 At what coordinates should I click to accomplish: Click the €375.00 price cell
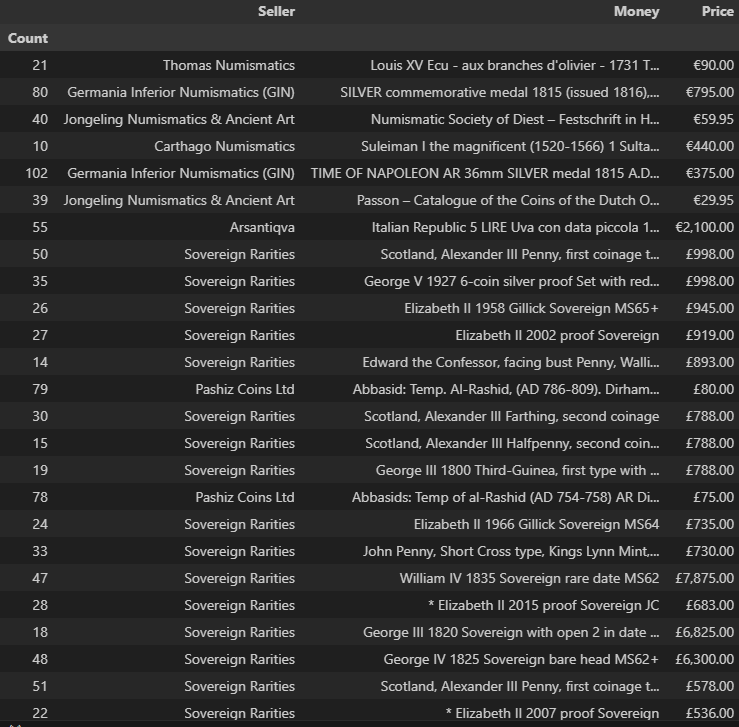pos(709,173)
